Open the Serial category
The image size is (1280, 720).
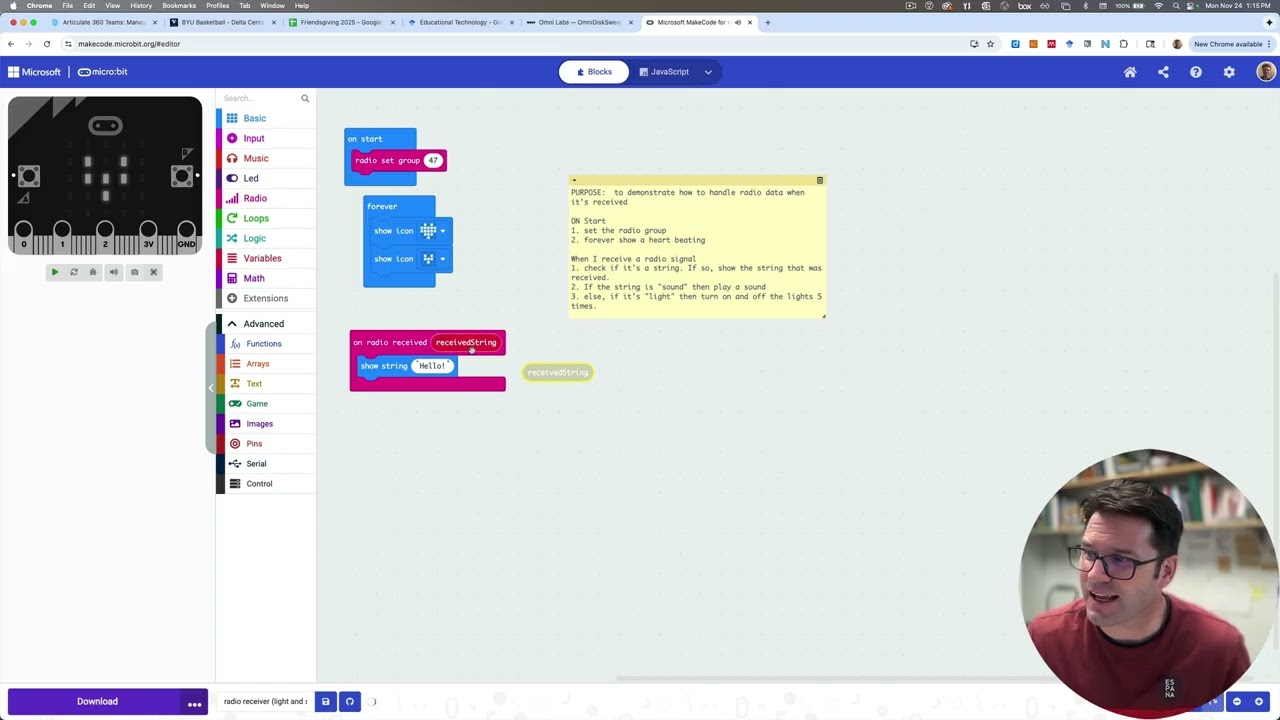(265, 464)
